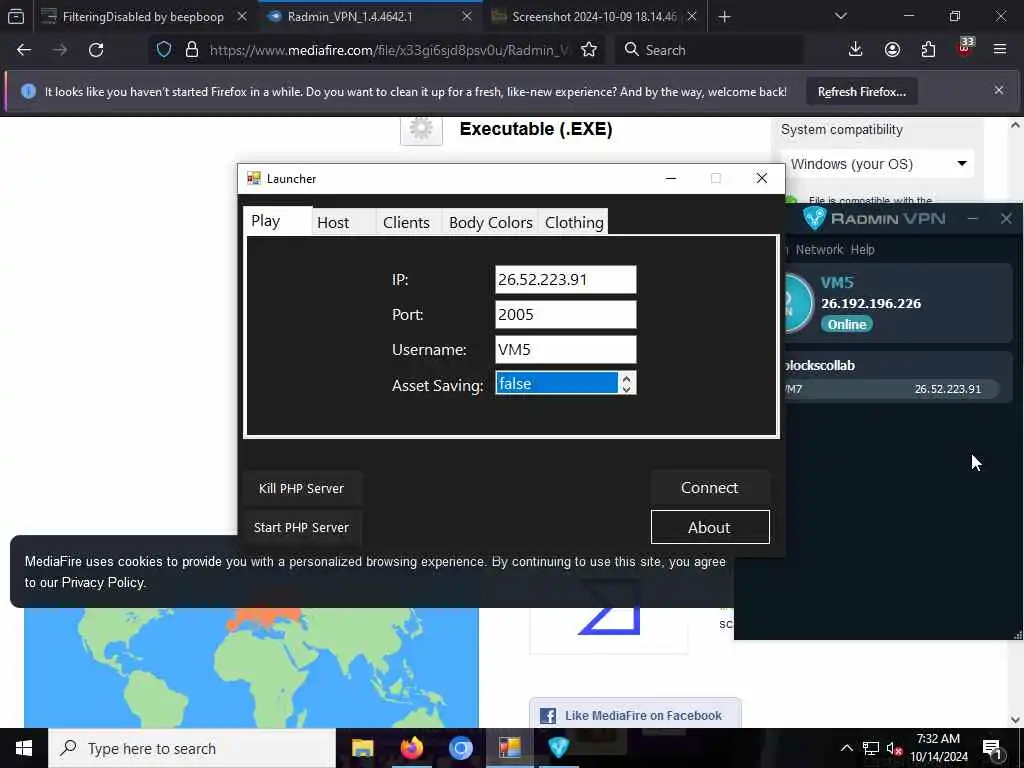This screenshot has width=1024, height=768.
Task: Open the Clients tab in Launcher
Action: point(406,223)
